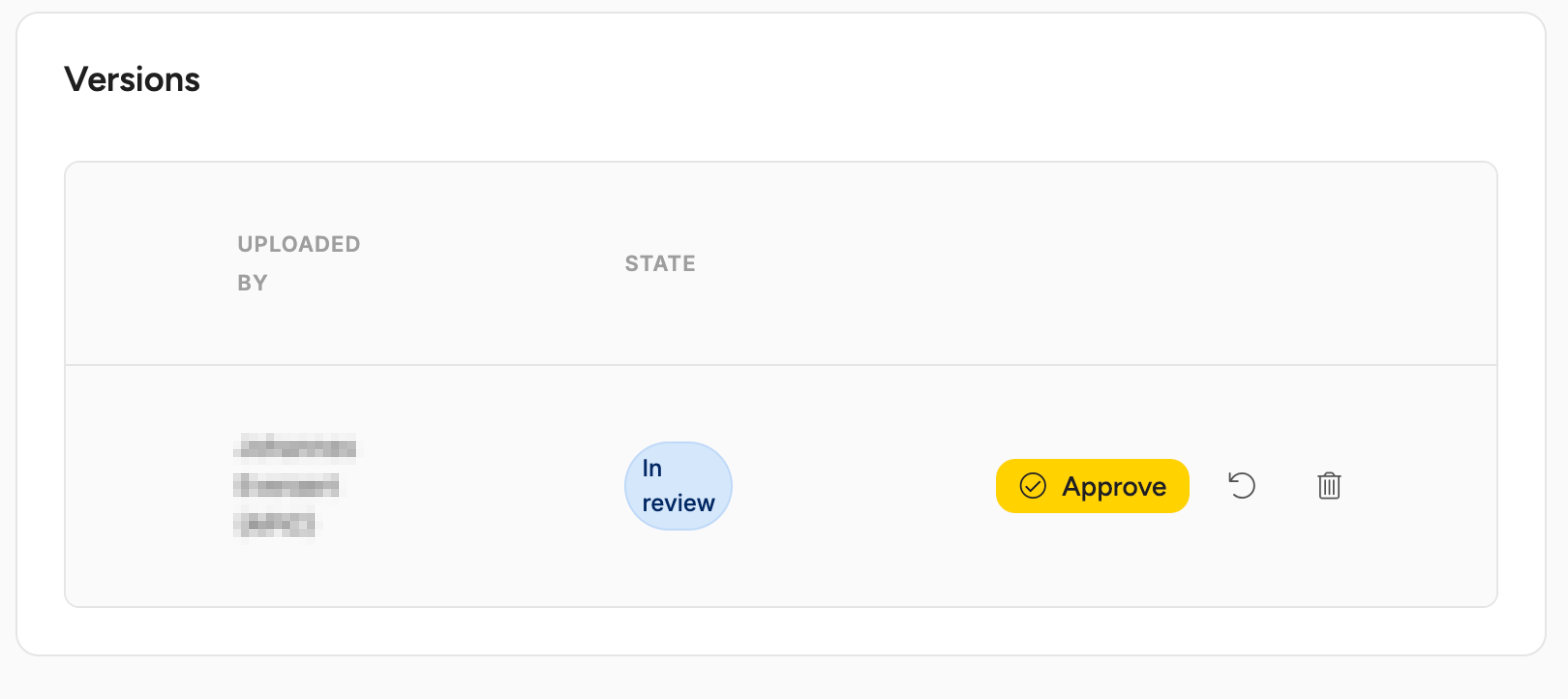Click the revert arrow icon
The height and width of the screenshot is (699, 1568).
click(1241, 486)
